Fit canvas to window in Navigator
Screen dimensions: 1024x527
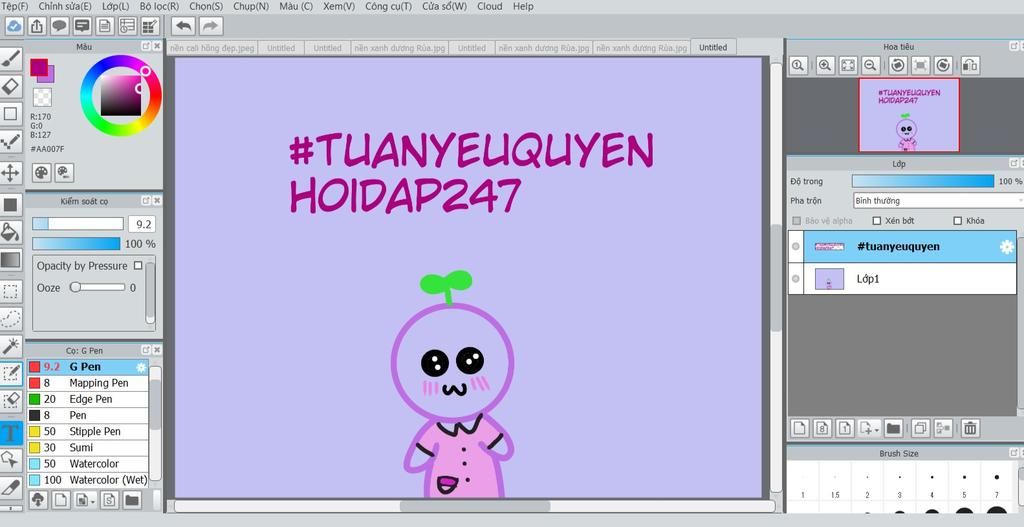pos(848,65)
